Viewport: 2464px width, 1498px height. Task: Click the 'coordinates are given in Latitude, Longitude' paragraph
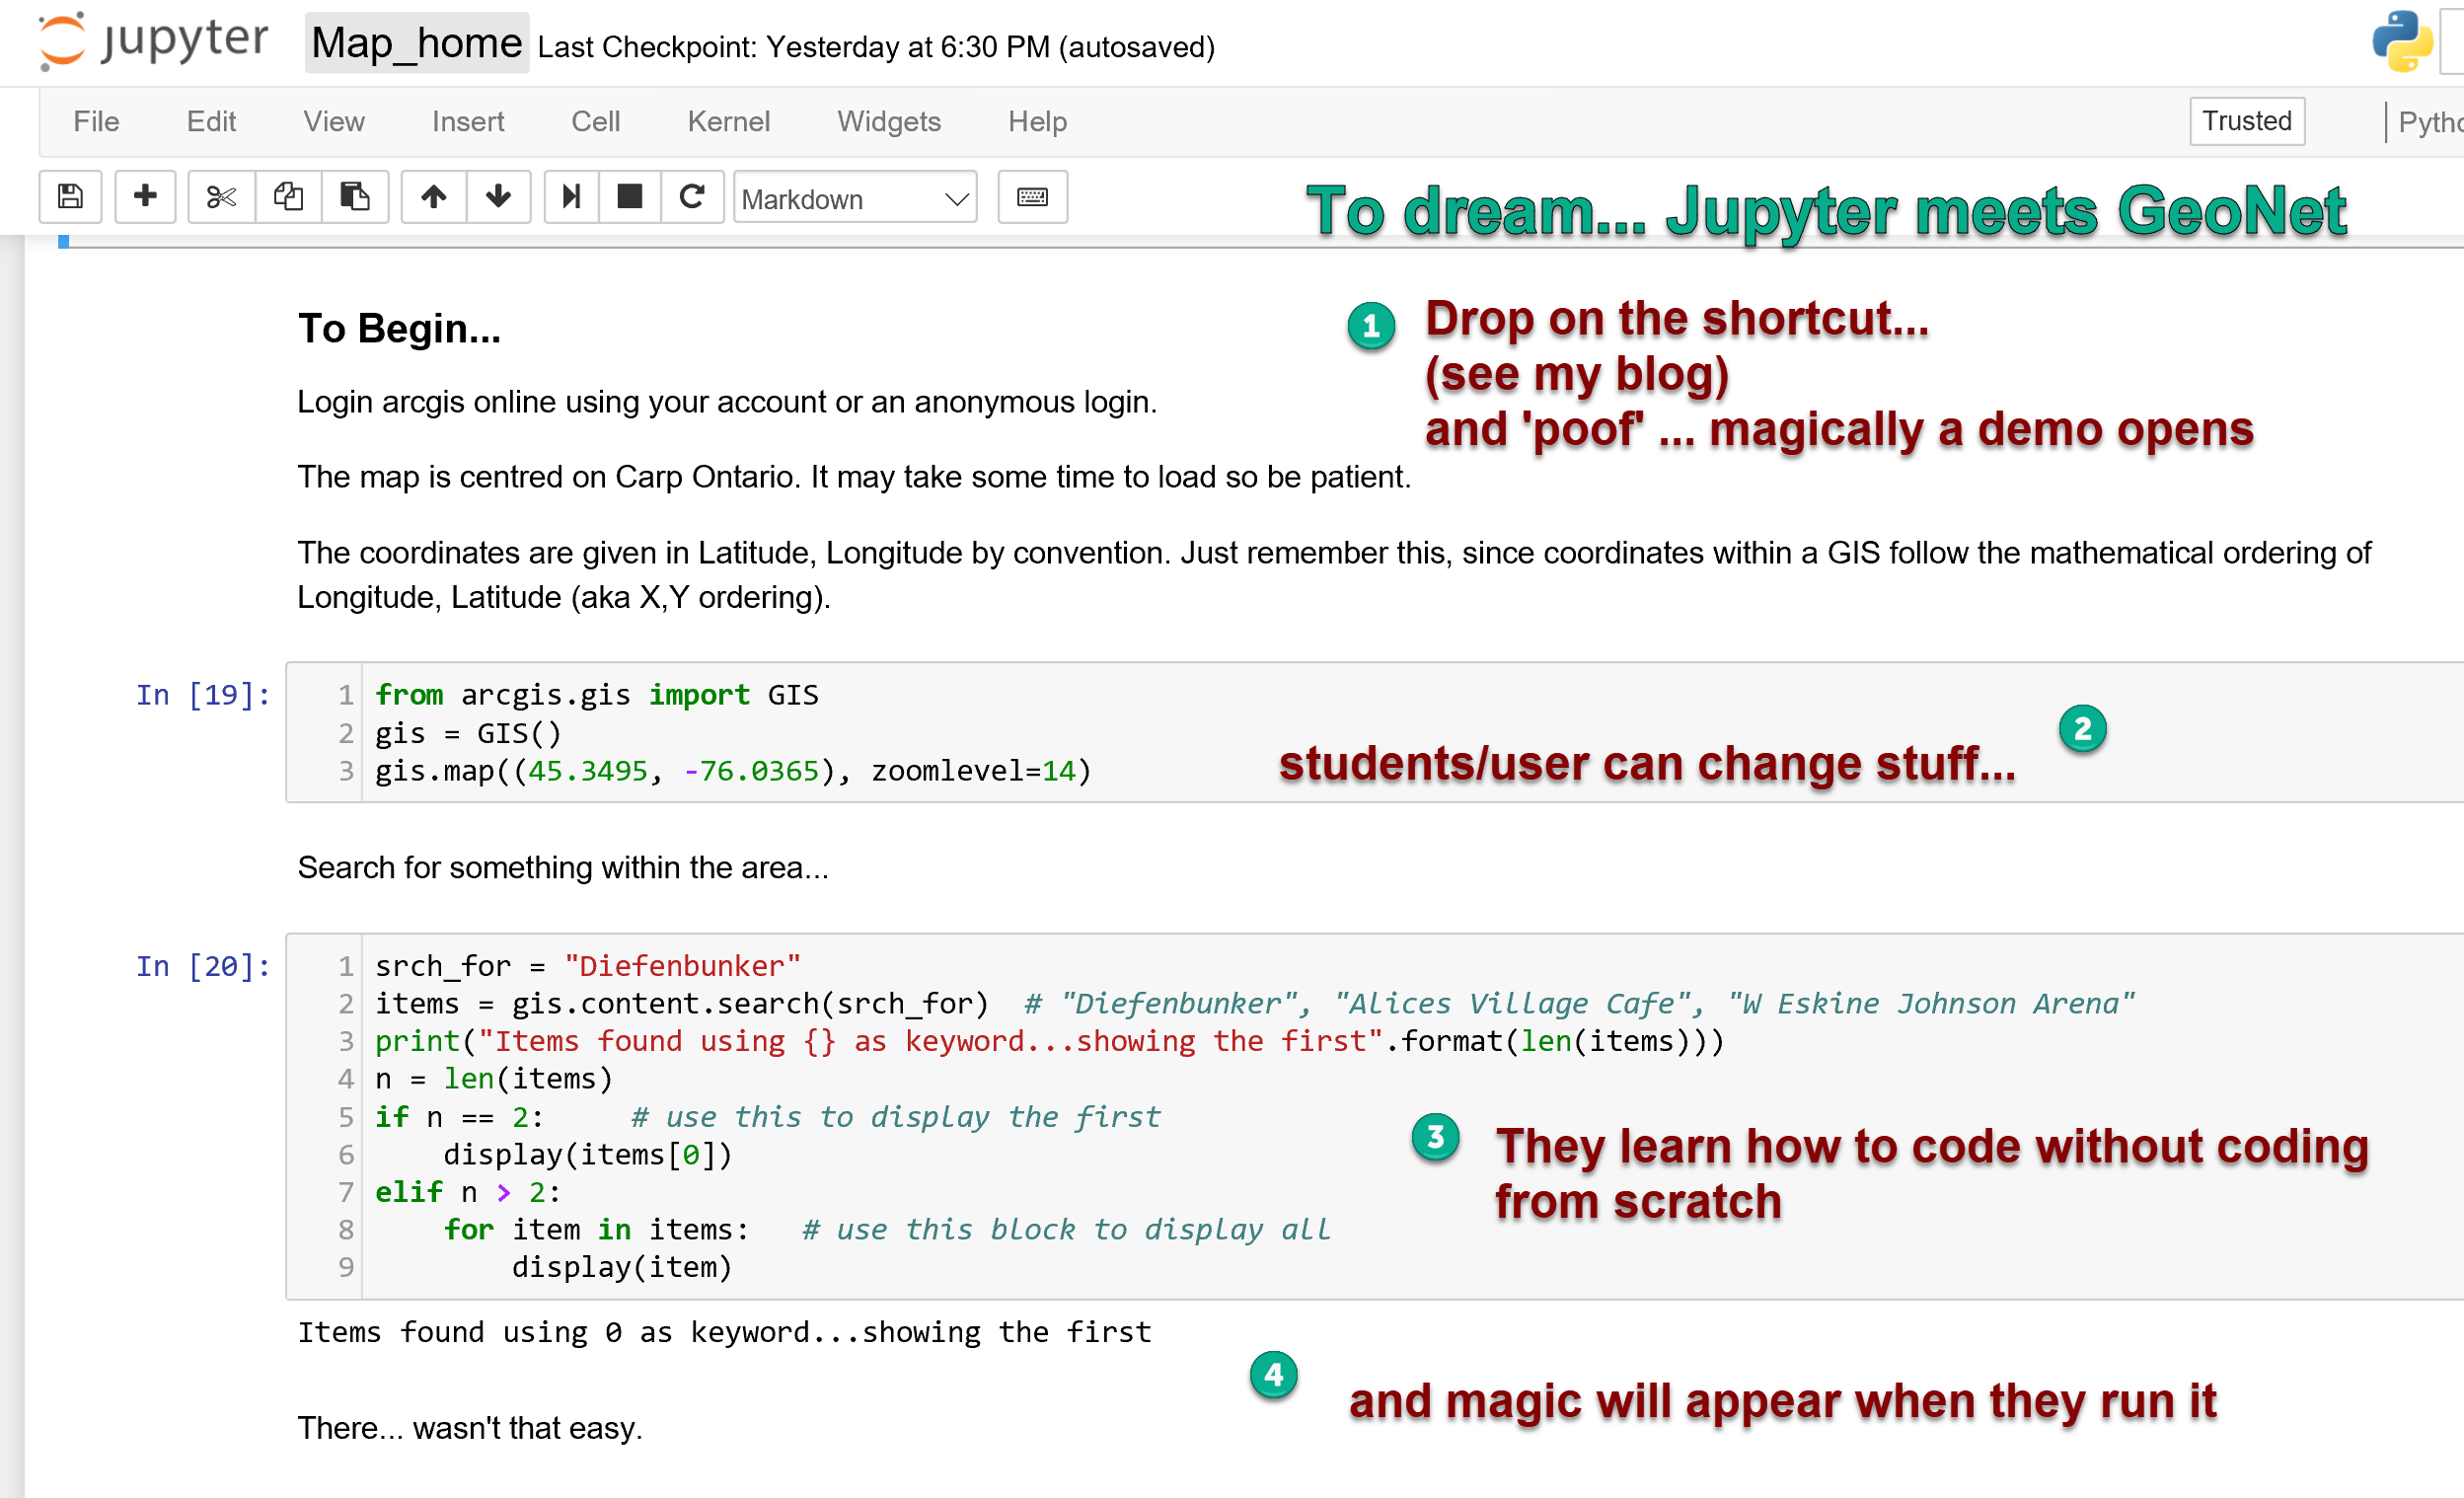point(1334,575)
